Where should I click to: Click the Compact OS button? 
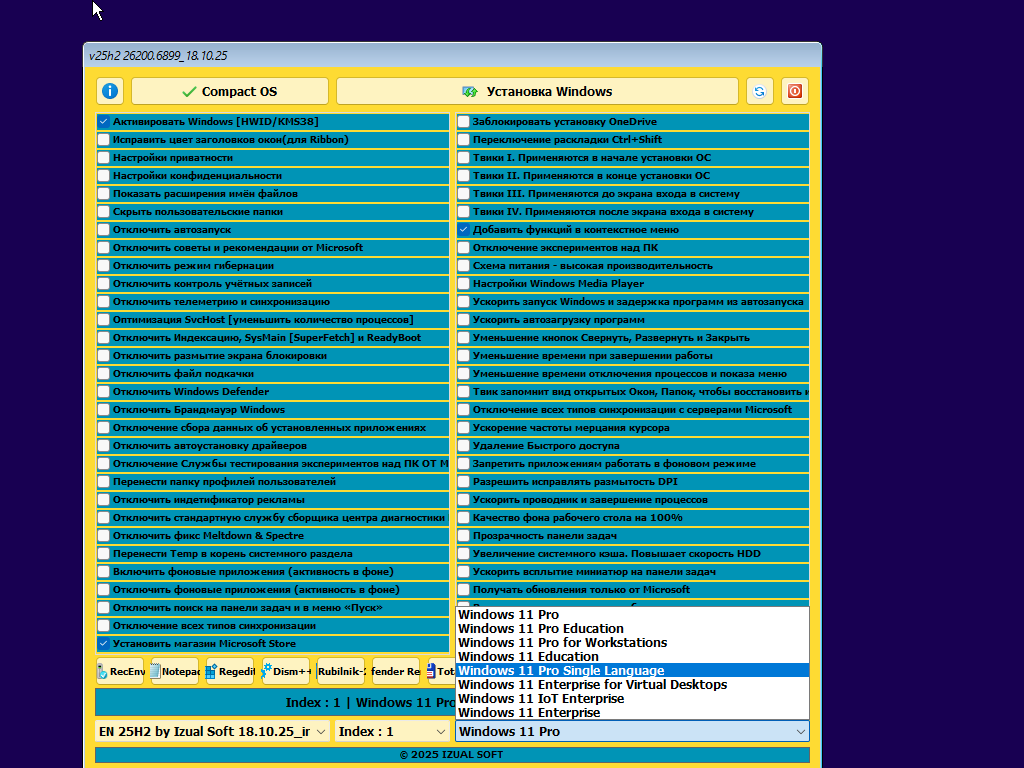coord(229,91)
